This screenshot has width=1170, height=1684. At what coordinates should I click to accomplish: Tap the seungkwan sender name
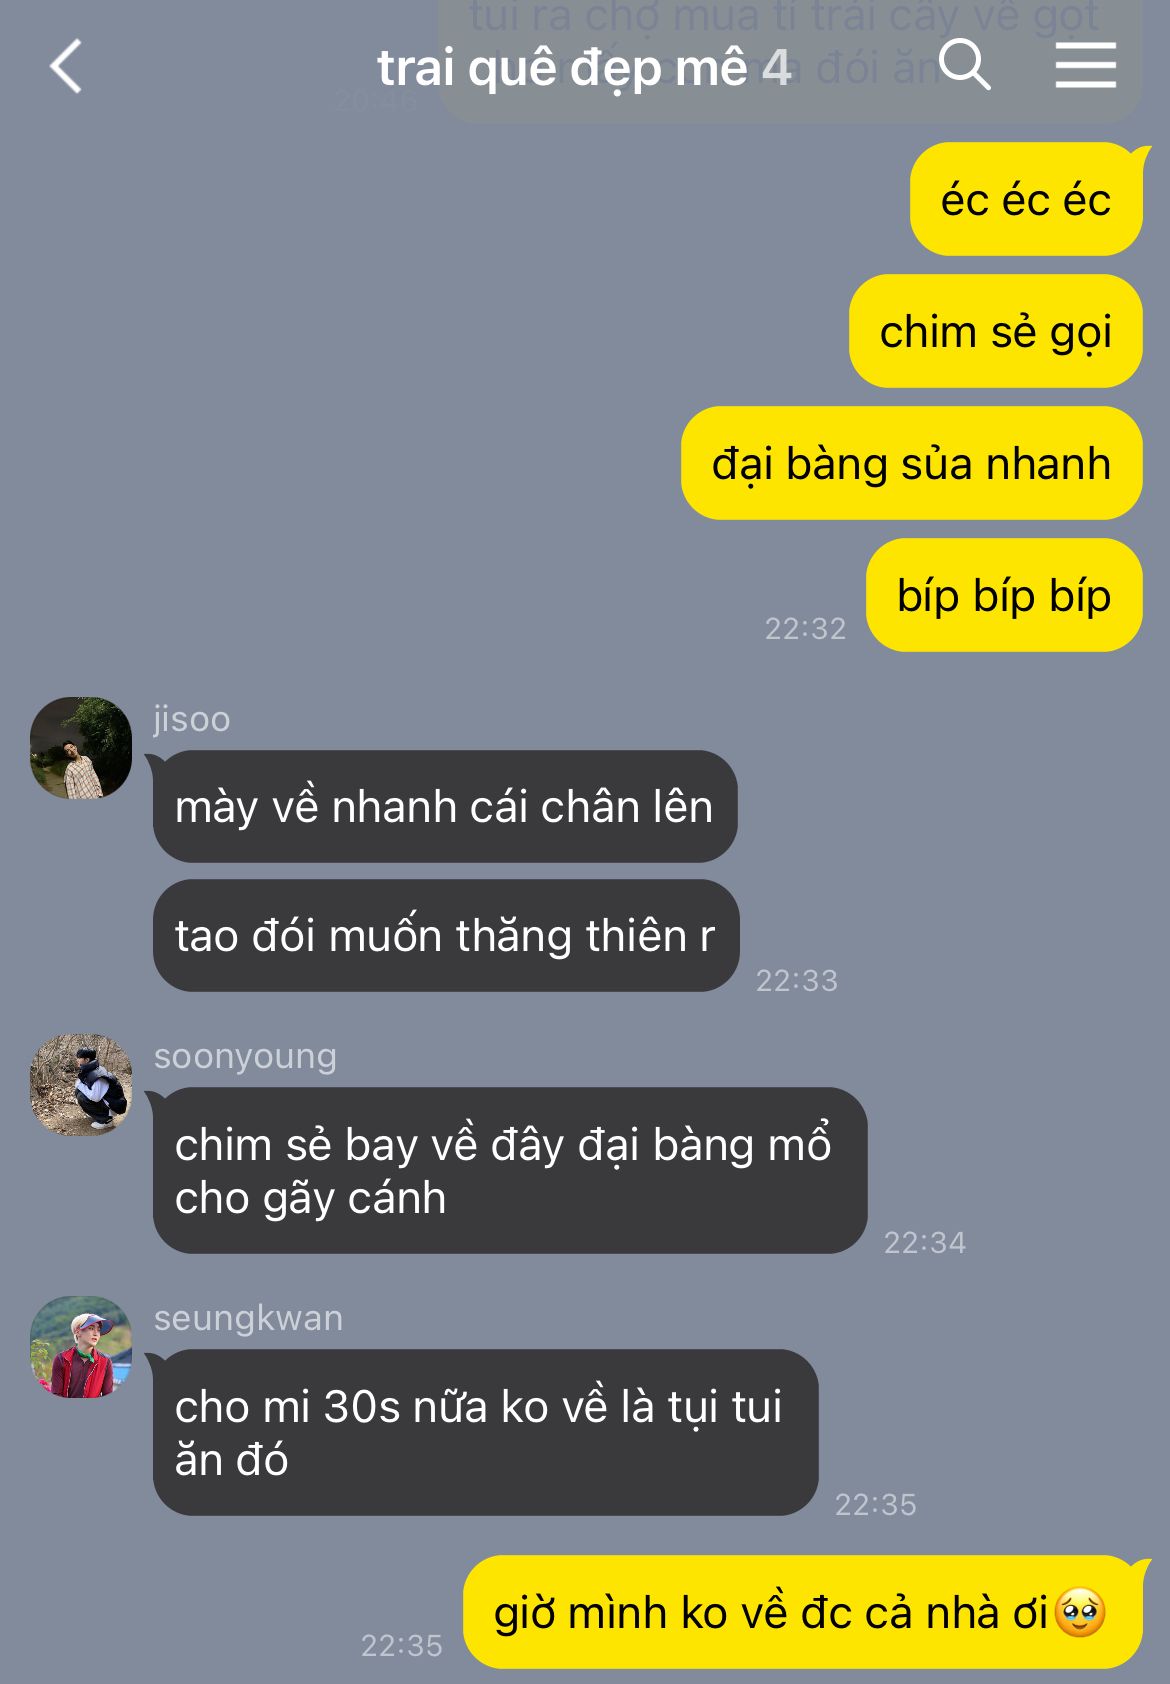click(x=248, y=1318)
